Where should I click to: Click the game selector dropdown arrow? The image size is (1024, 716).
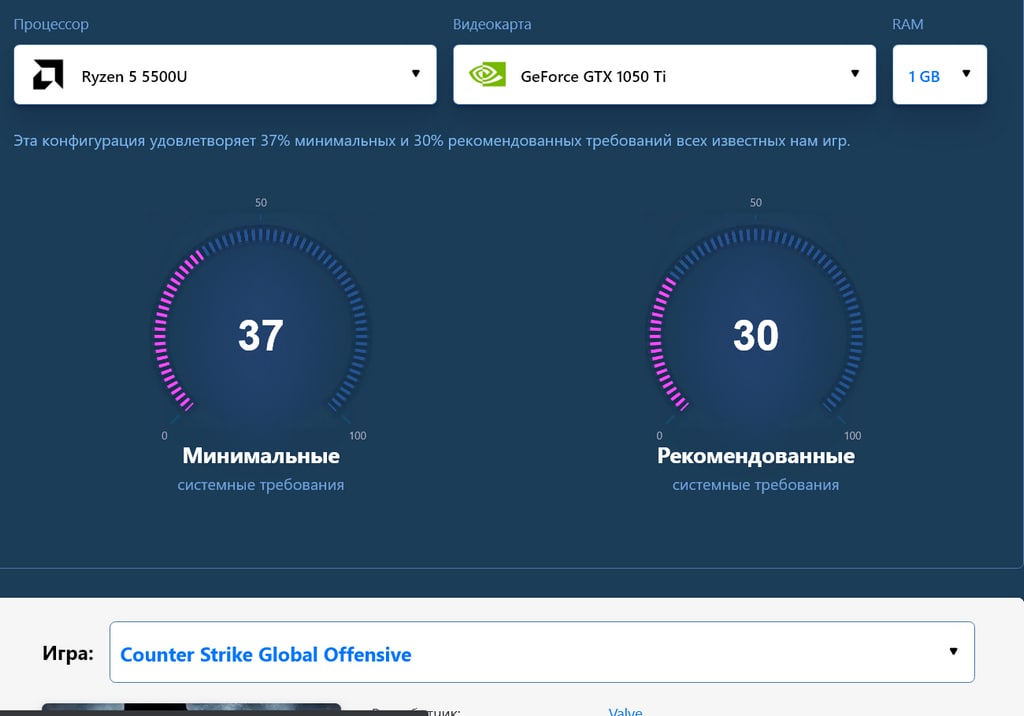953,651
